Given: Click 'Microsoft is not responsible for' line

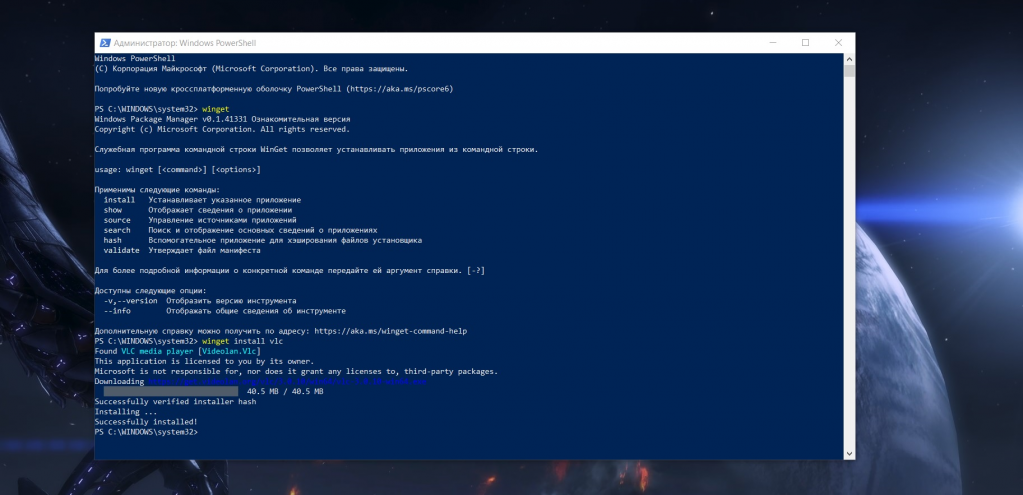Looking at the screenshot, I should coord(296,372).
